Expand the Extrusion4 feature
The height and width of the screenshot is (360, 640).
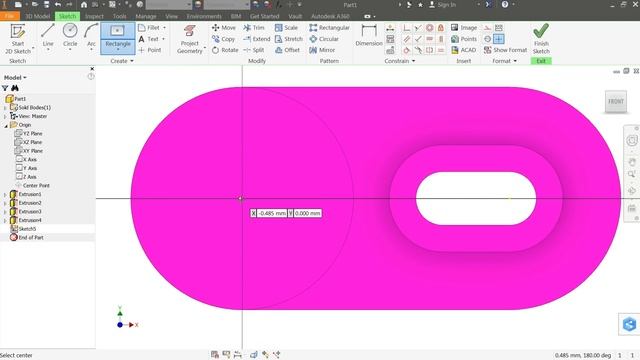(x=5, y=220)
